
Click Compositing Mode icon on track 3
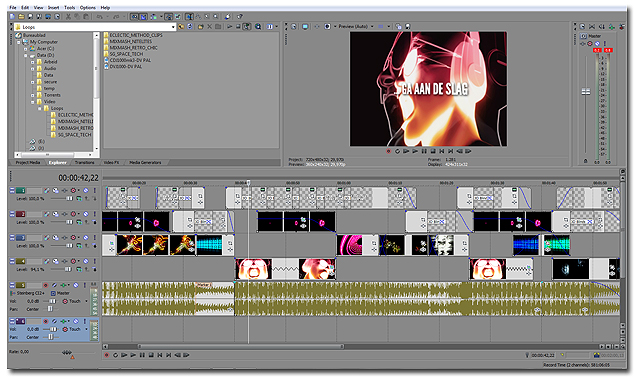tap(79, 246)
